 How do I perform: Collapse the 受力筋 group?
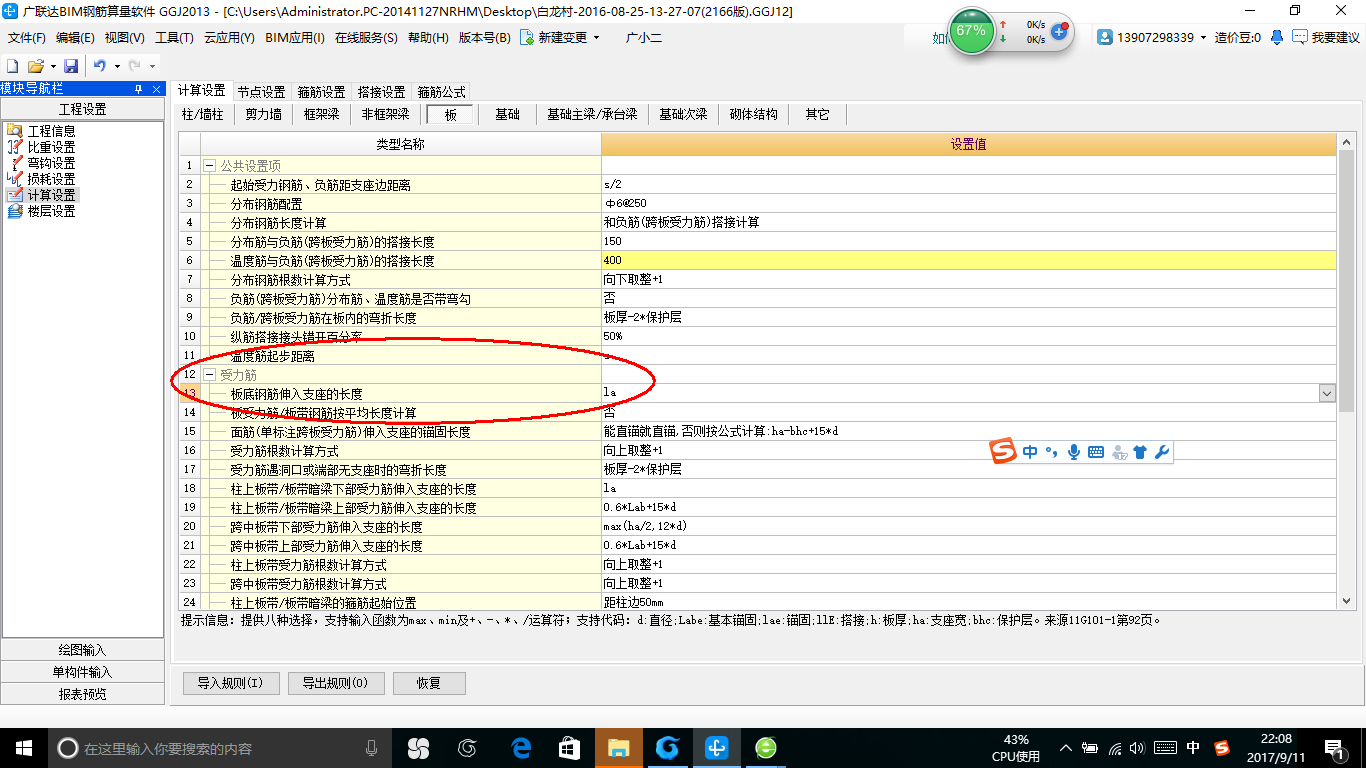[209, 375]
